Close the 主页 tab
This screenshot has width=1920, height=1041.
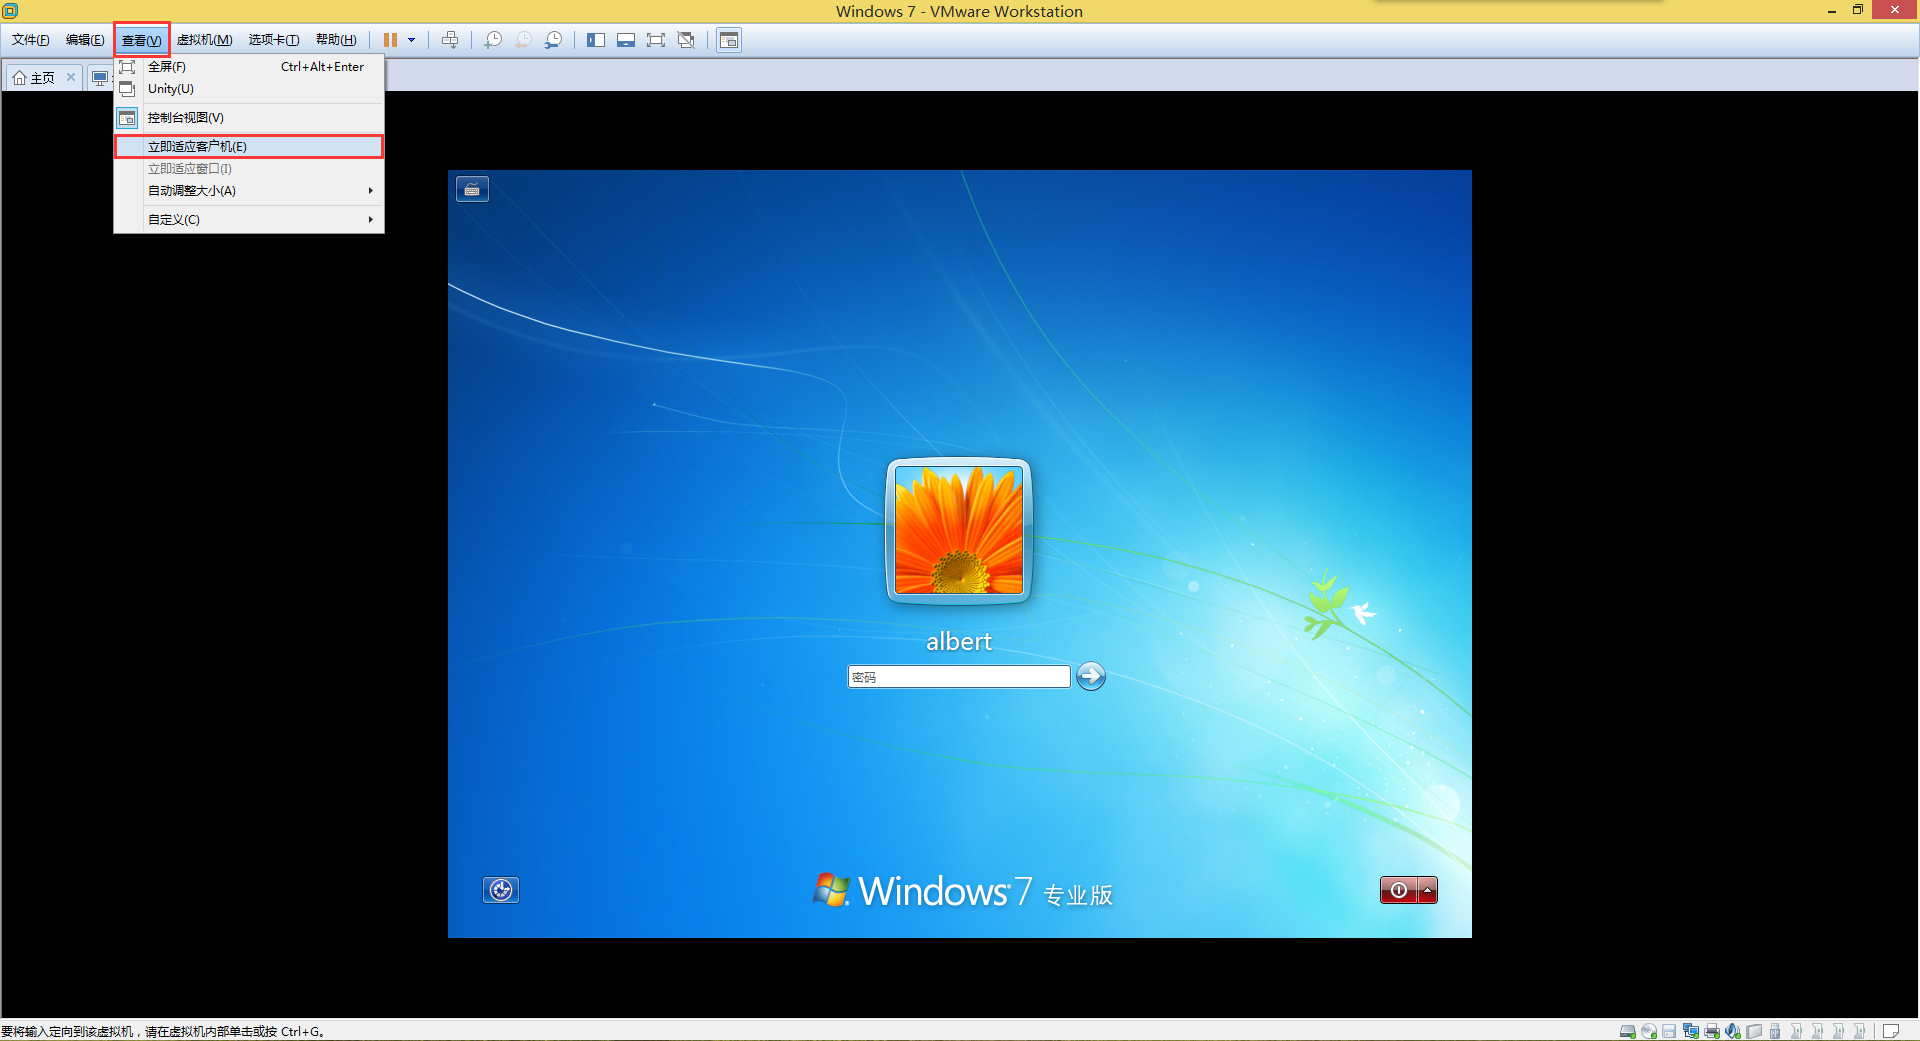(x=71, y=77)
